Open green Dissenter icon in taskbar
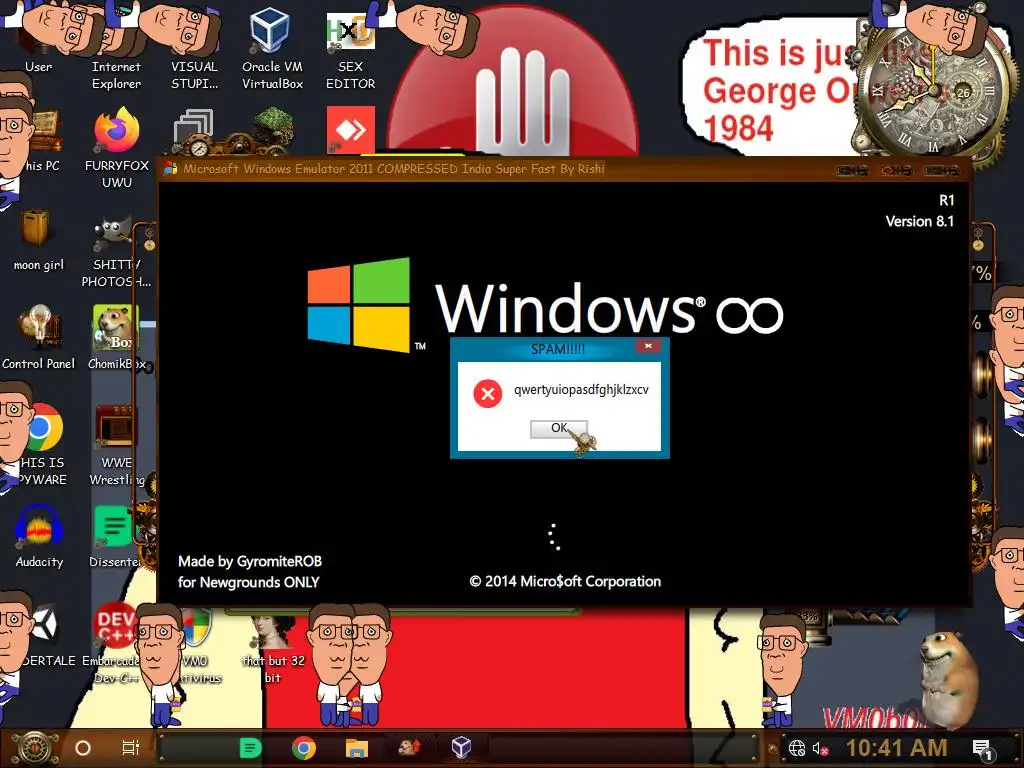Image resolution: width=1024 pixels, height=768 pixels. (x=251, y=748)
